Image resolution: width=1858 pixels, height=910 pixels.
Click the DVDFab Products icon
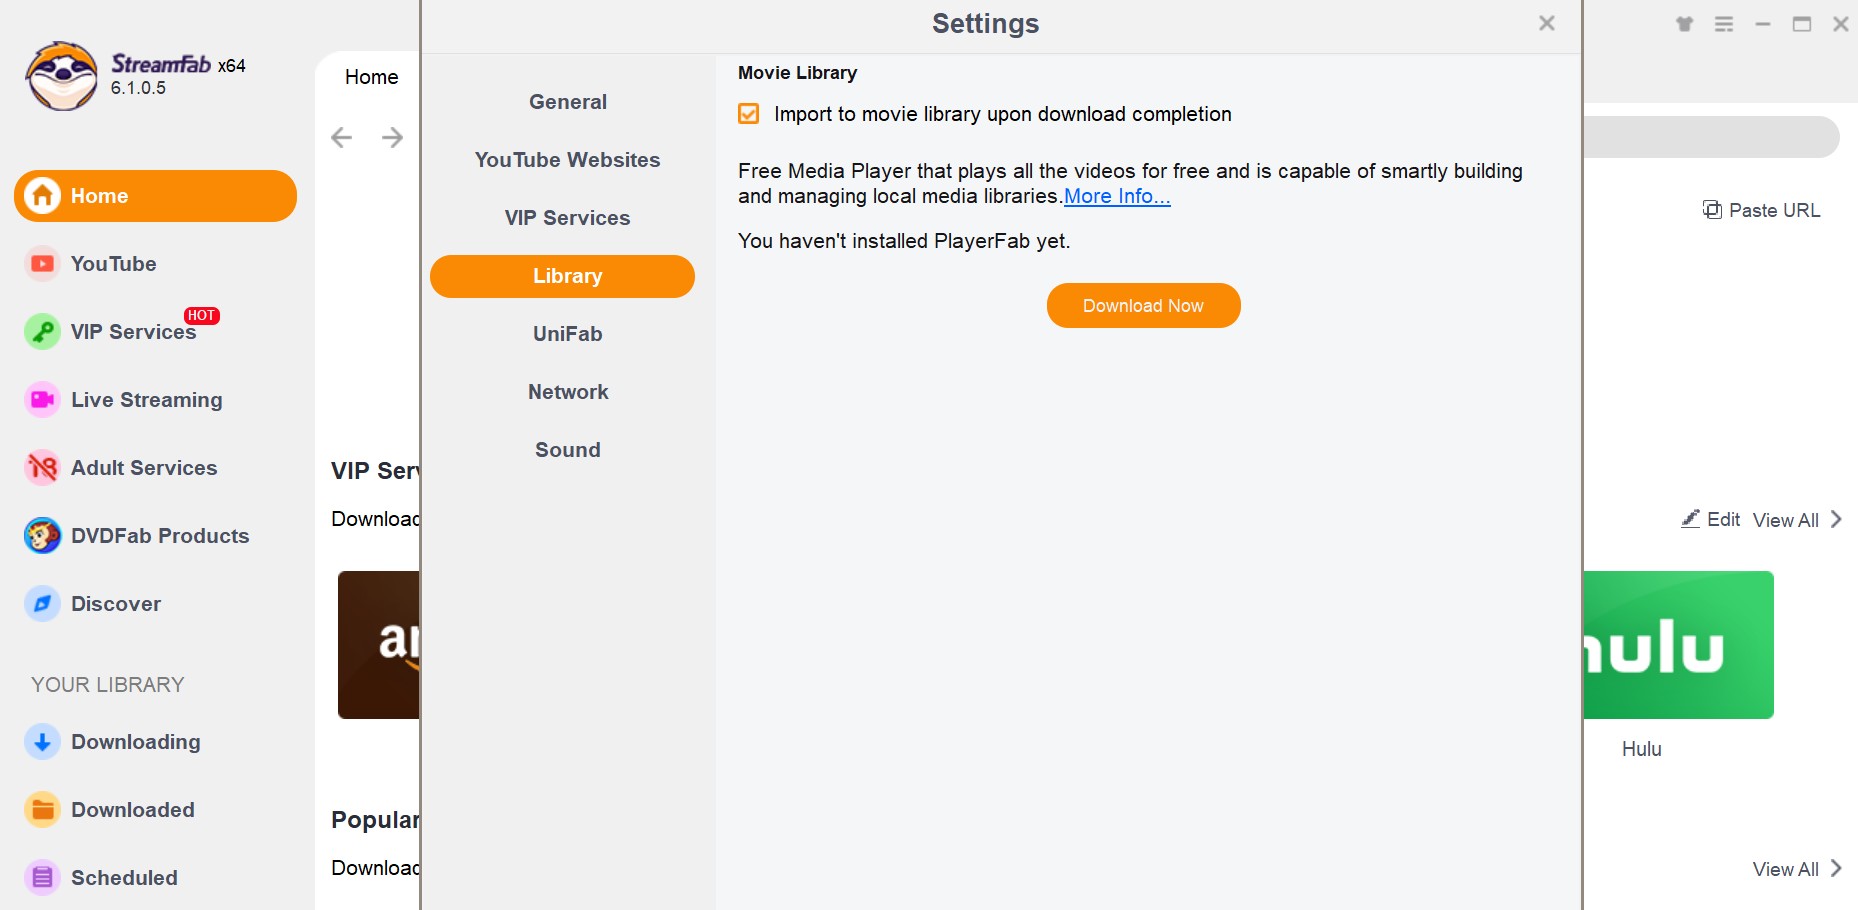tap(42, 536)
